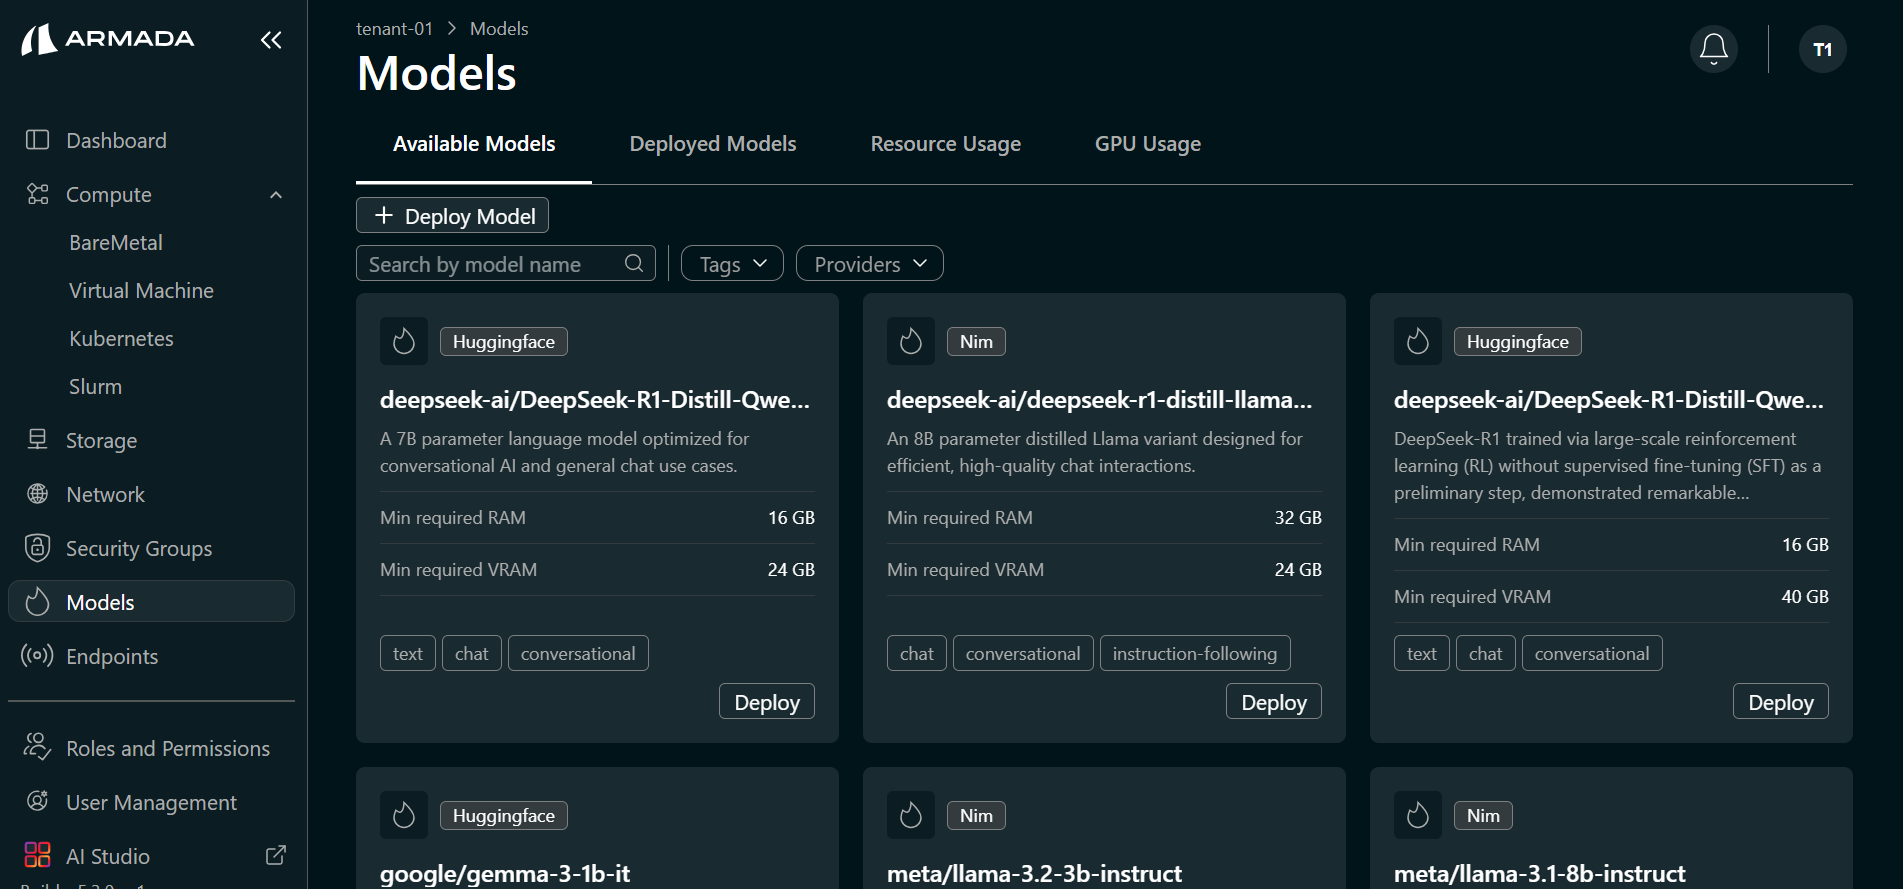Image resolution: width=1903 pixels, height=889 pixels.
Task: Go to BareMetal in the sidebar
Action: click(x=116, y=243)
